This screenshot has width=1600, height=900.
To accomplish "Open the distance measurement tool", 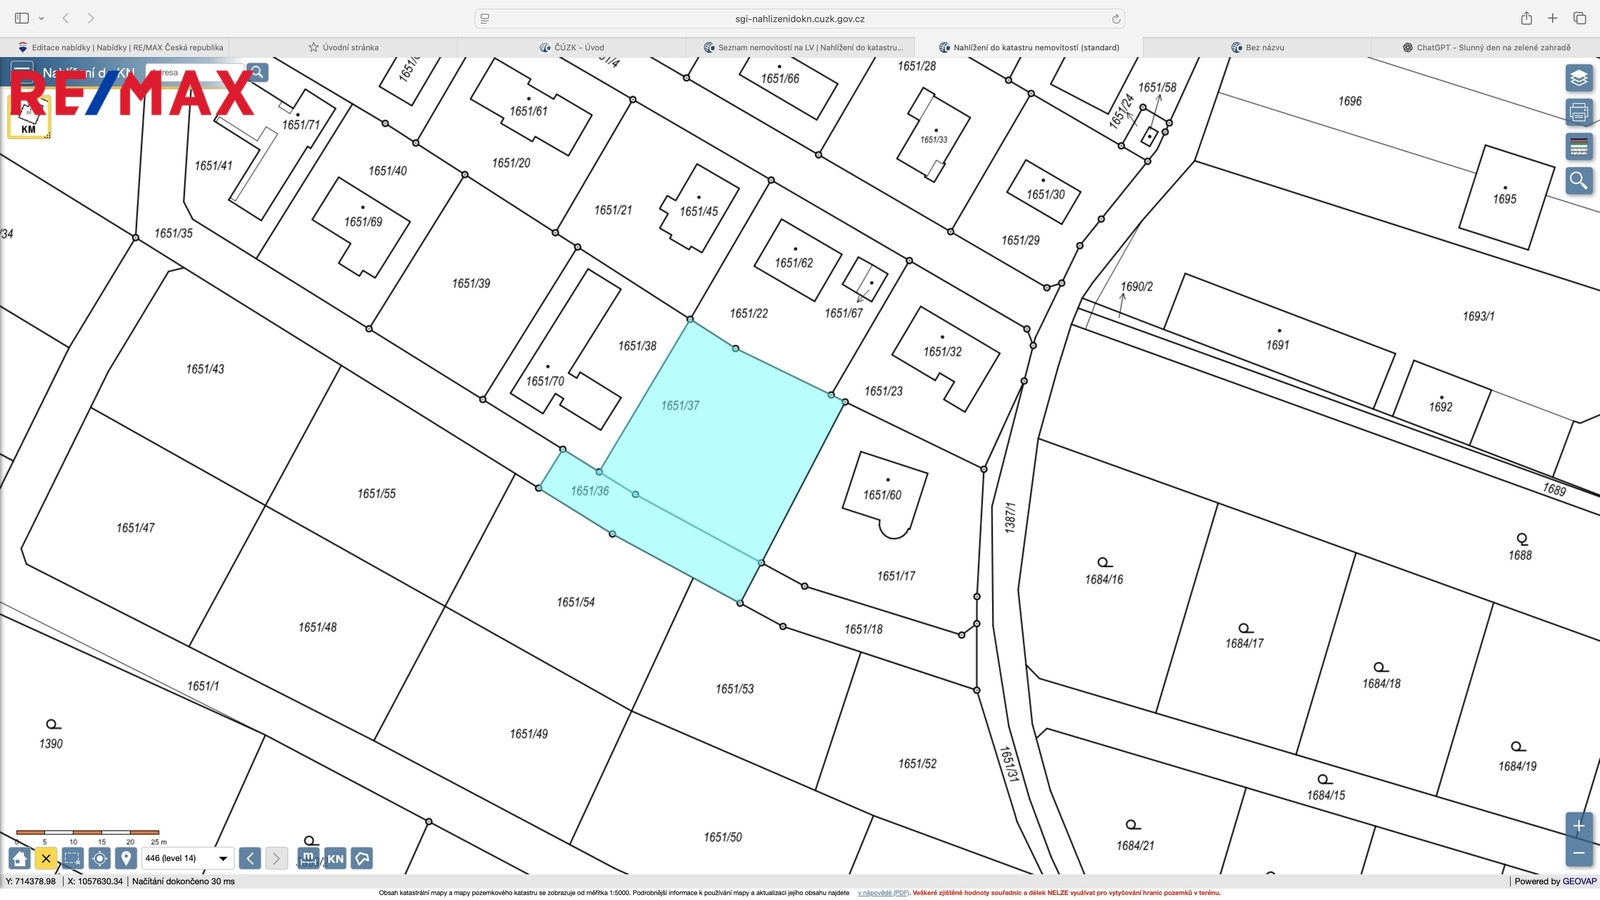I will tap(308, 858).
